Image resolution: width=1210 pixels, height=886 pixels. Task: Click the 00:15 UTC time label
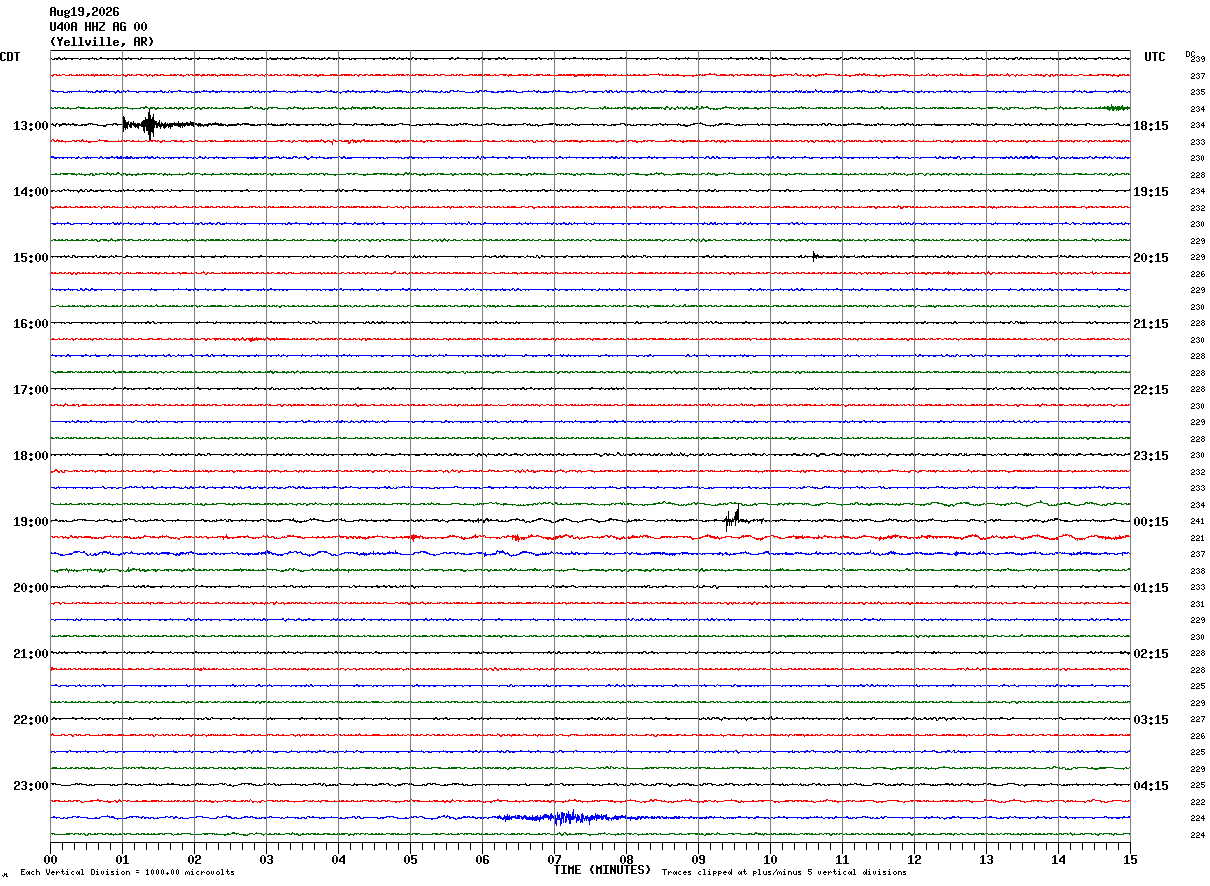pyautogui.click(x=1151, y=522)
